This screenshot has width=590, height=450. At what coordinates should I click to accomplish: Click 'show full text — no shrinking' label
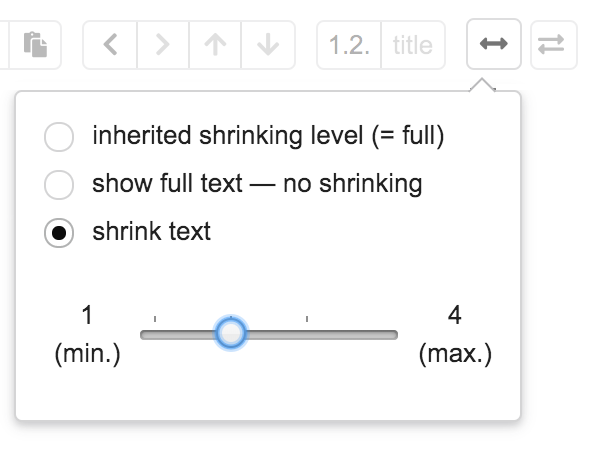(257, 184)
